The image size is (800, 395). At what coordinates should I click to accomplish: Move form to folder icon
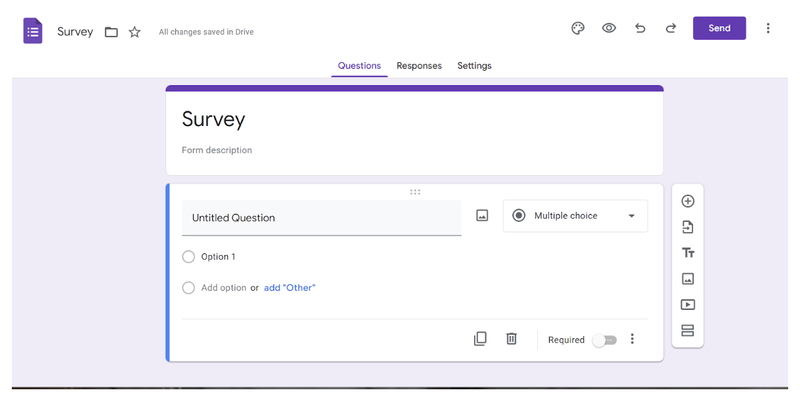pos(111,32)
